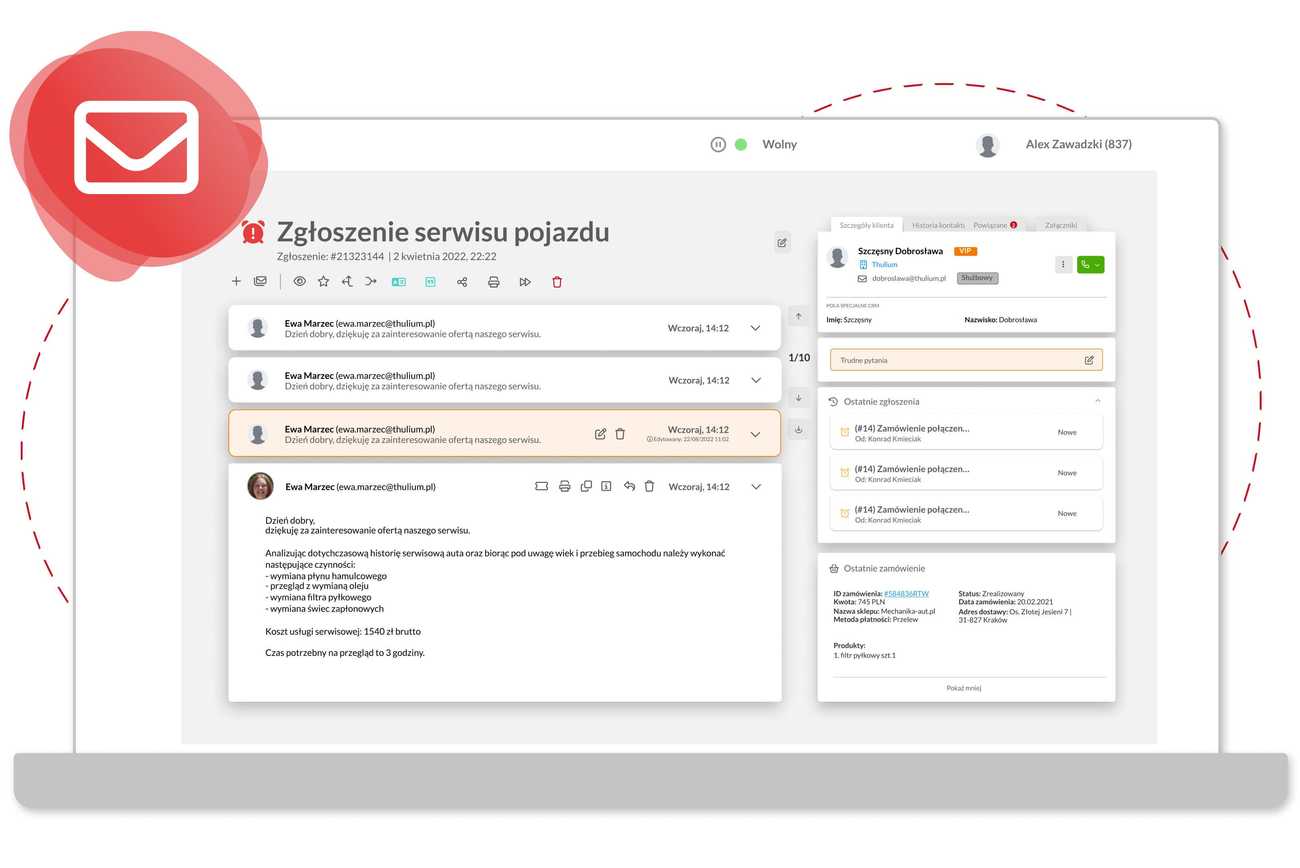Click the plus icon in ticket toolbar
The width and height of the screenshot is (1300, 868).
click(236, 282)
